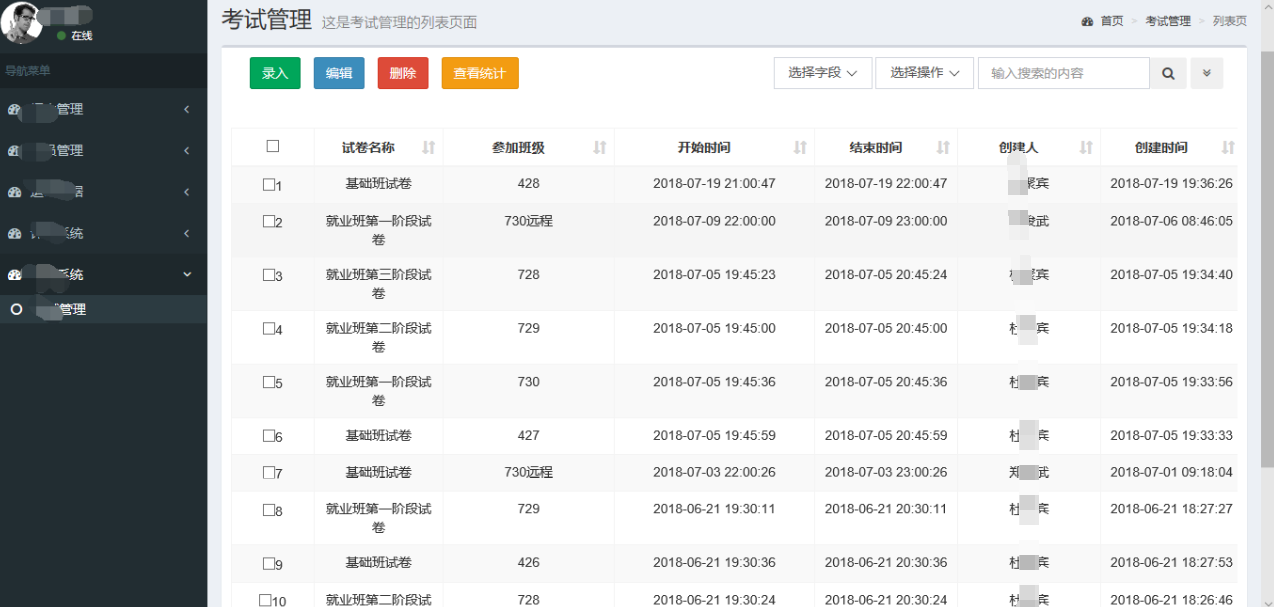Open the 选择字段 dropdown
This screenshot has height=607, width=1274.
click(822, 73)
